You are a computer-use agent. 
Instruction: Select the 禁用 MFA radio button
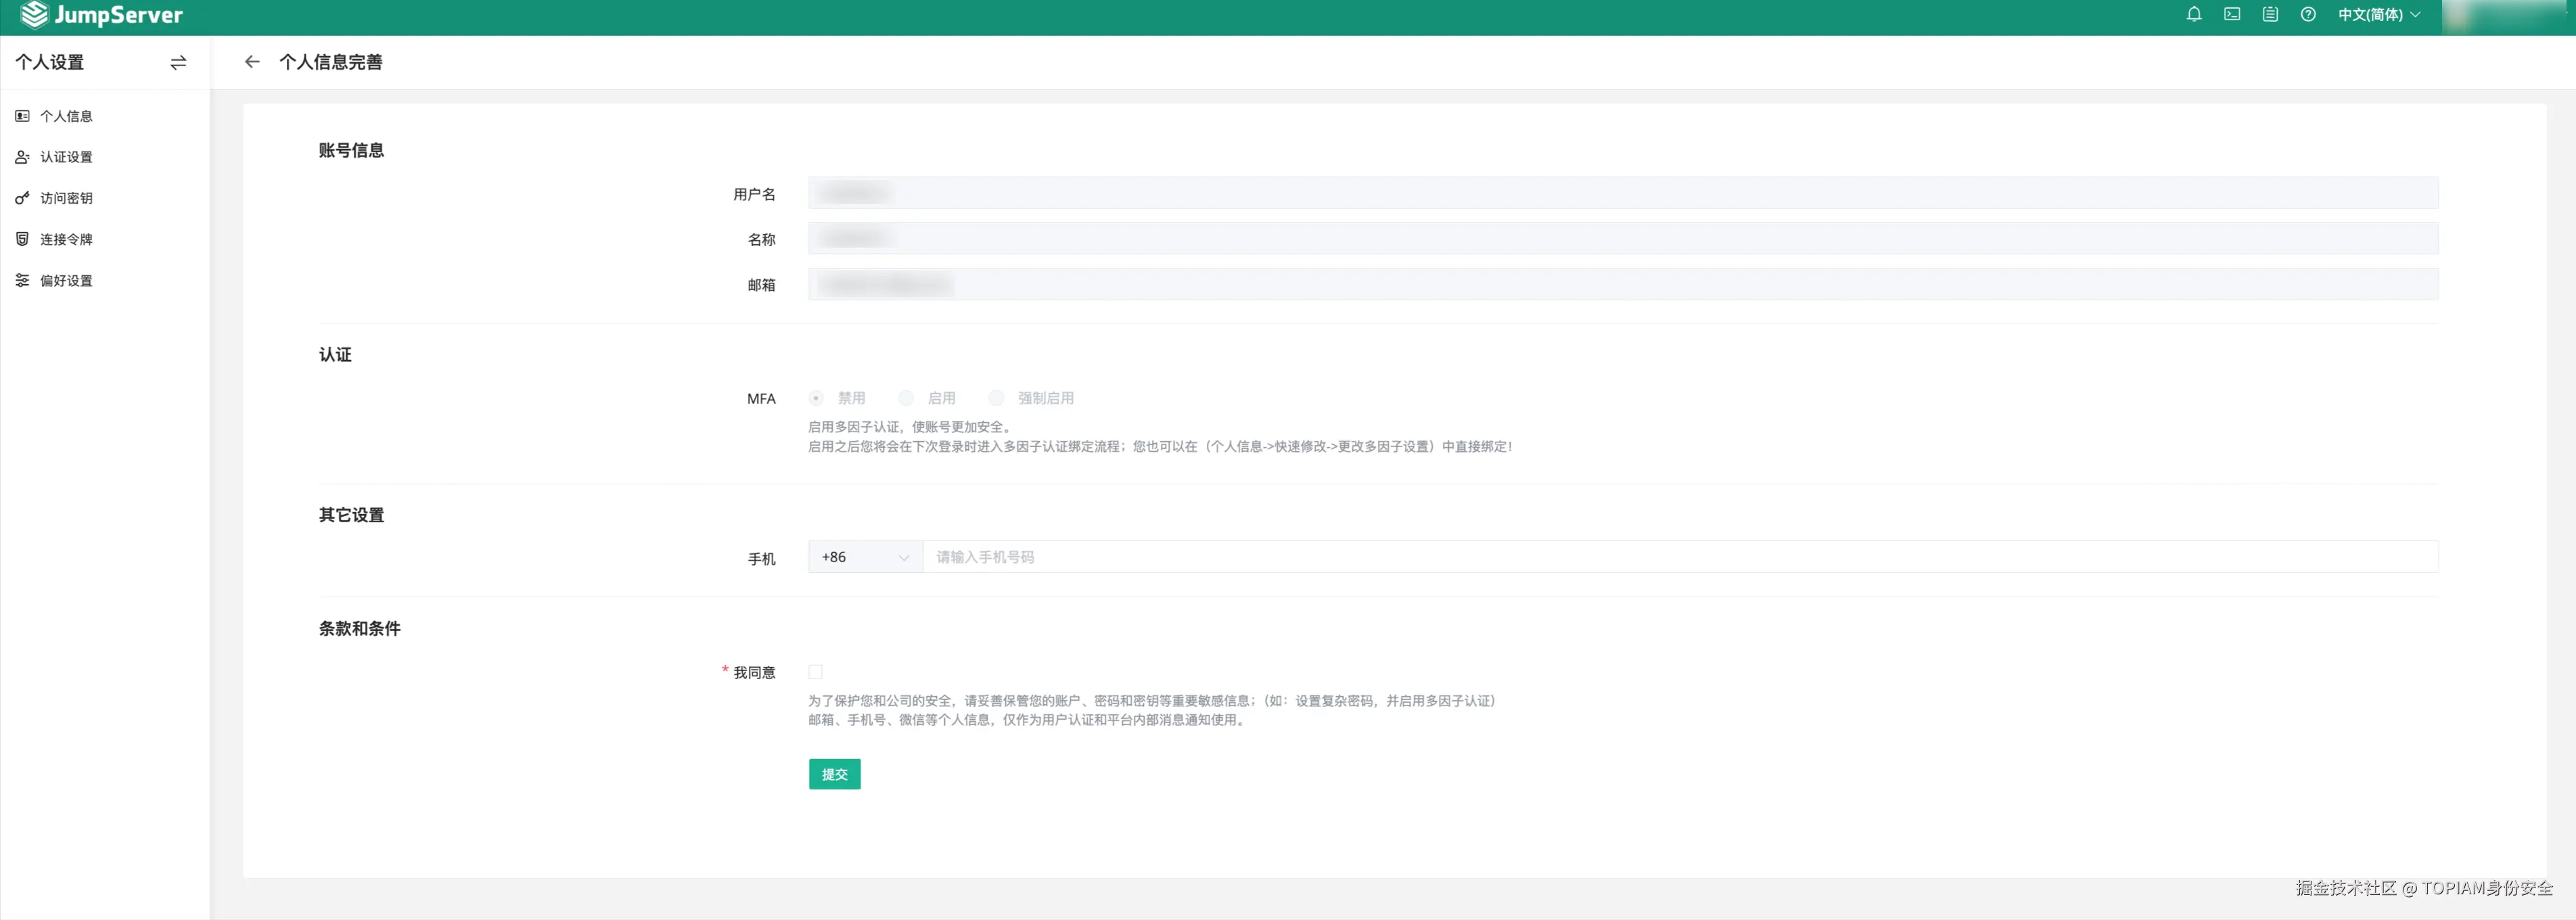pyautogui.click(x=816, y=398)
